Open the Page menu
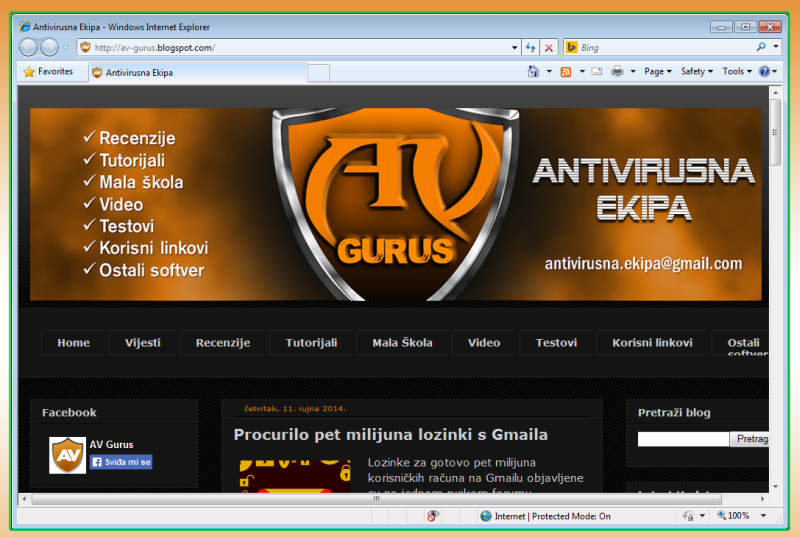 pos(658,71)
